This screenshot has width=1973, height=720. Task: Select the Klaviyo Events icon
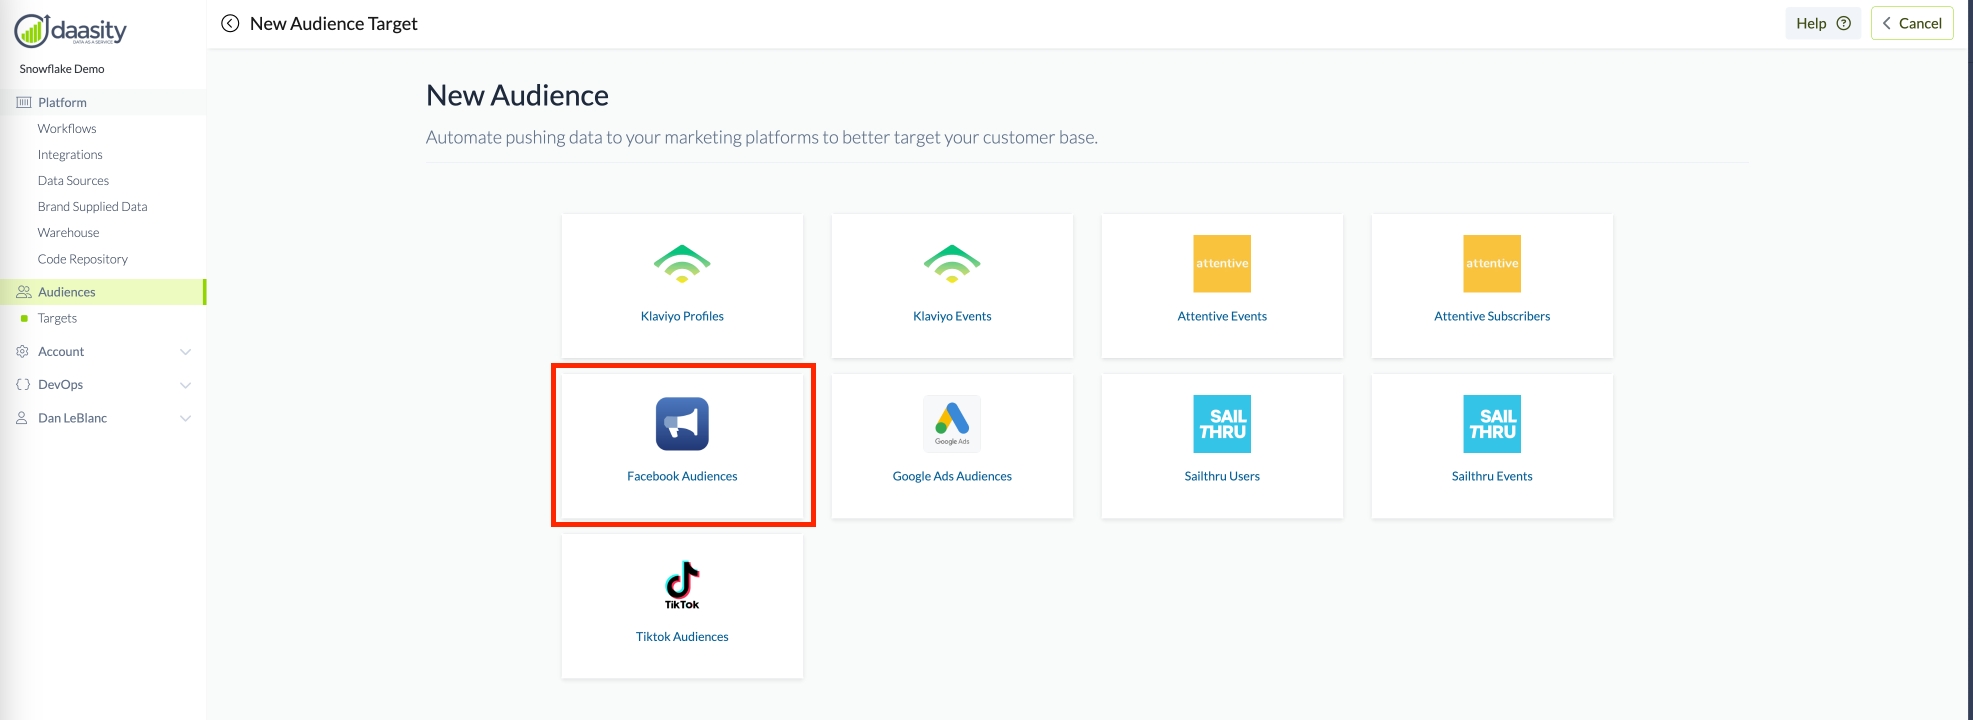[x=952, y=264]
